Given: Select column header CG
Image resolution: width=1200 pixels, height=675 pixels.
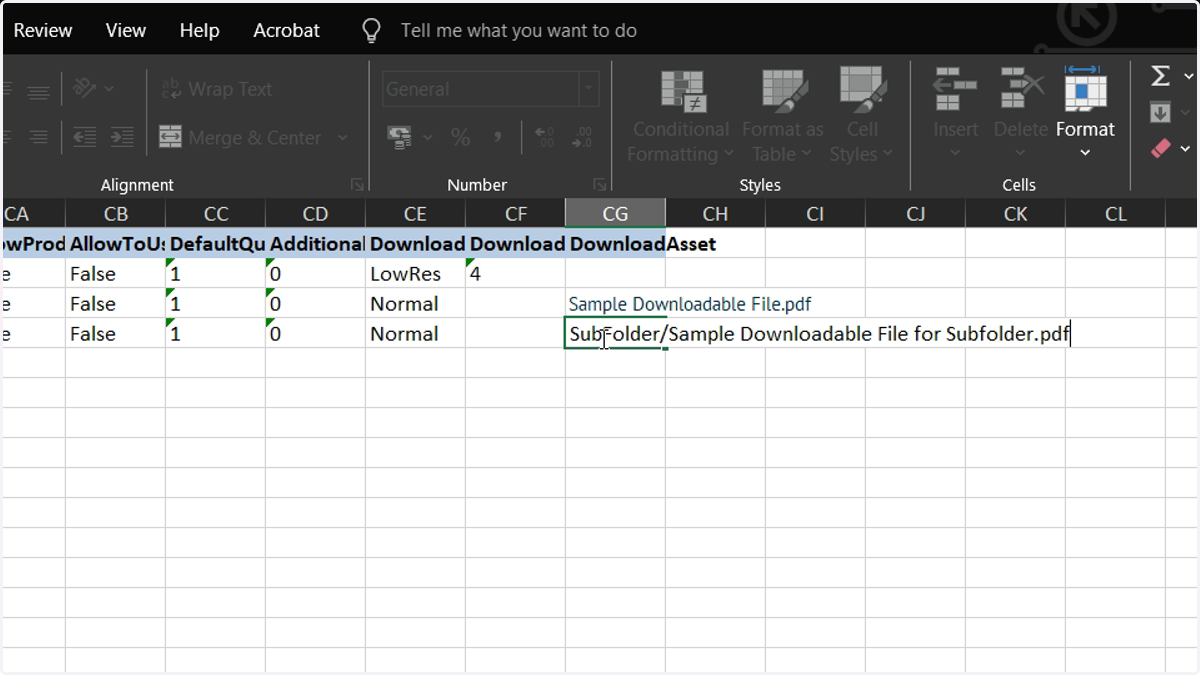Looking at the screenshot, I should [x=616, y=214].
